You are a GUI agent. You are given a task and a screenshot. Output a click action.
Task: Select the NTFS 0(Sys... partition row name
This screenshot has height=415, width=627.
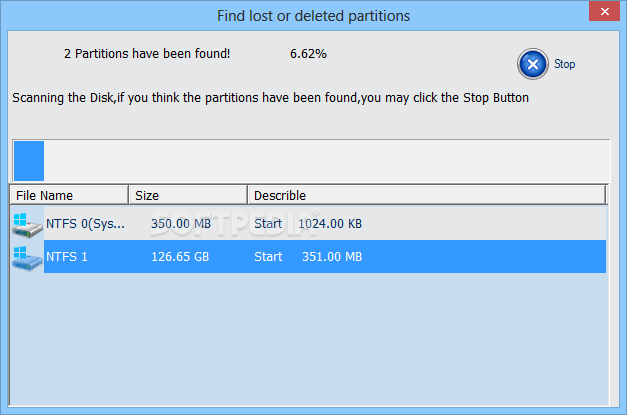click(85, 223)
